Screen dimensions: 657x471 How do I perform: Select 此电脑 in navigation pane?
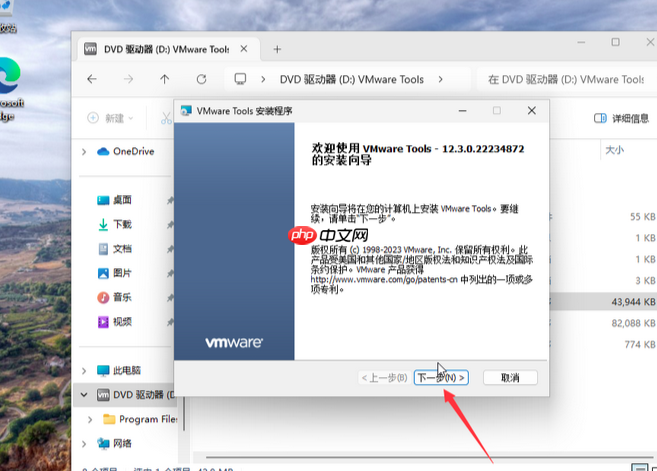coord(119,370)
